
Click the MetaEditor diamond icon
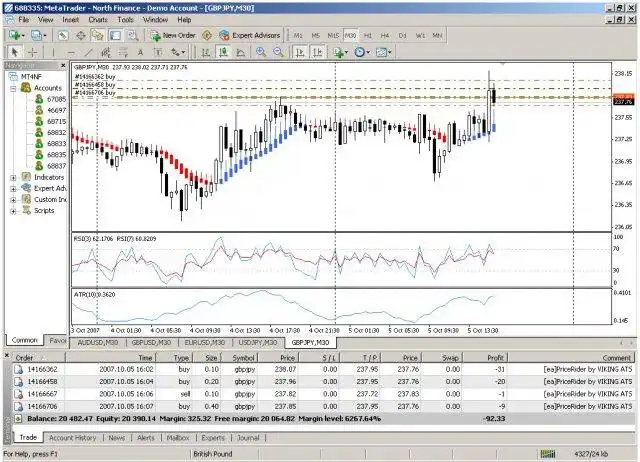point(207,36)
